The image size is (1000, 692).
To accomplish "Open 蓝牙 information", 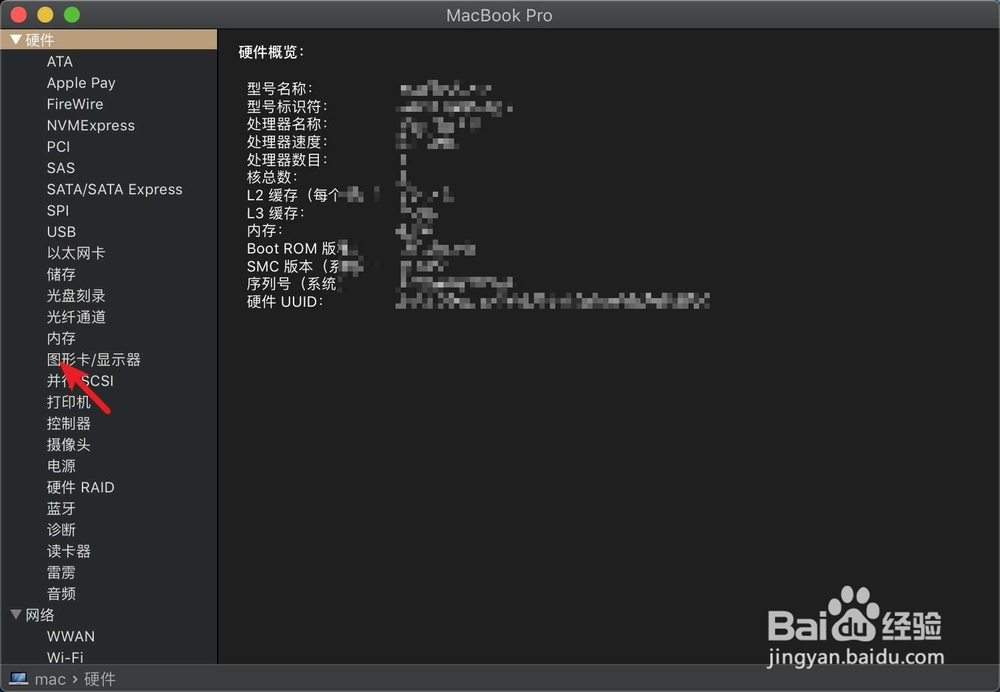I will click(x=61, y=508).
